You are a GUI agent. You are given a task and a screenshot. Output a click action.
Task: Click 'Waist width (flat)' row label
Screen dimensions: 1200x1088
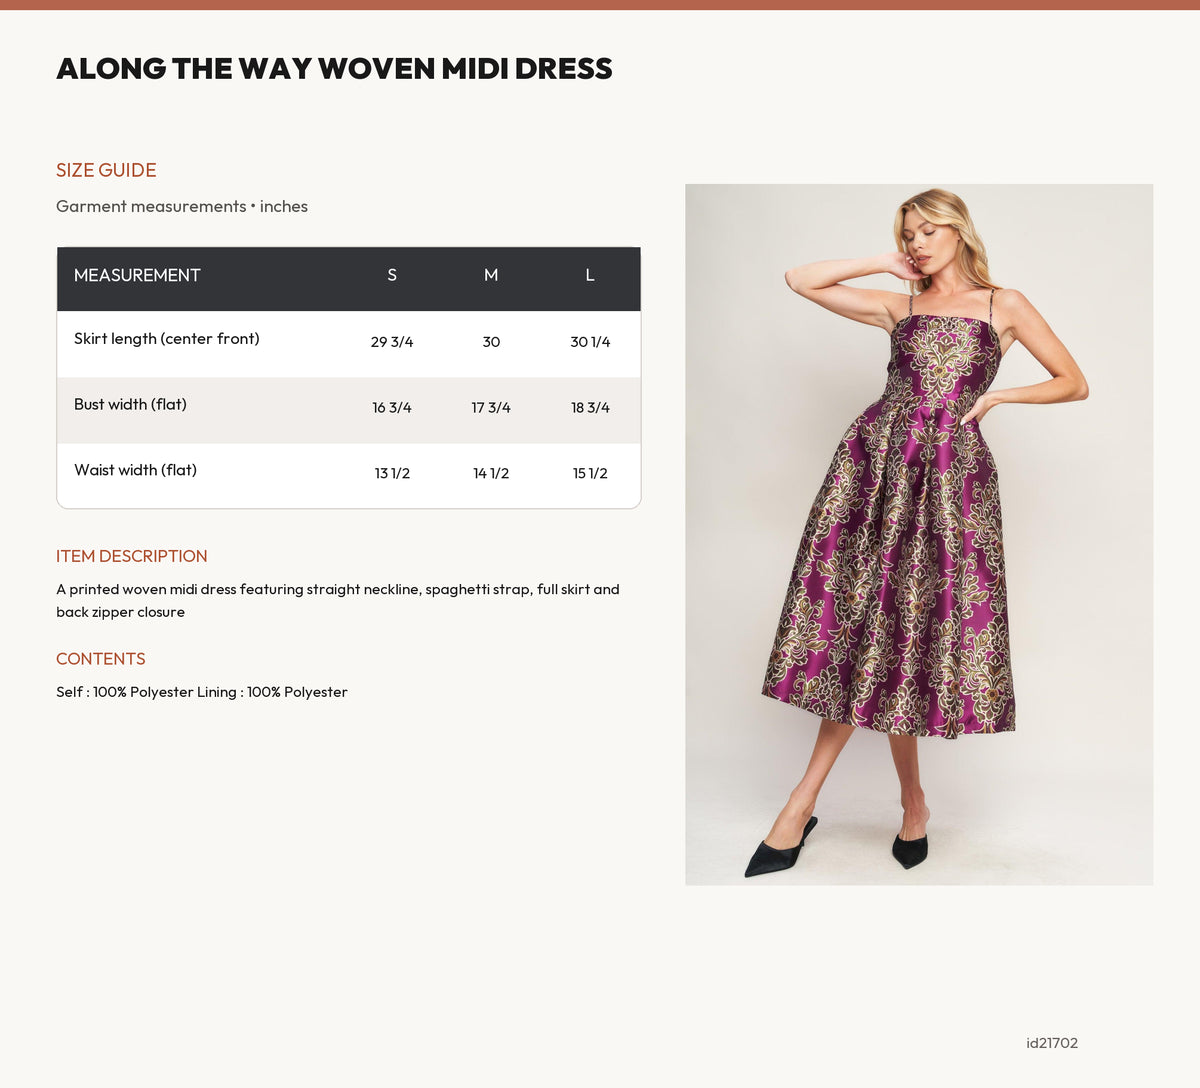click(135, 470)
